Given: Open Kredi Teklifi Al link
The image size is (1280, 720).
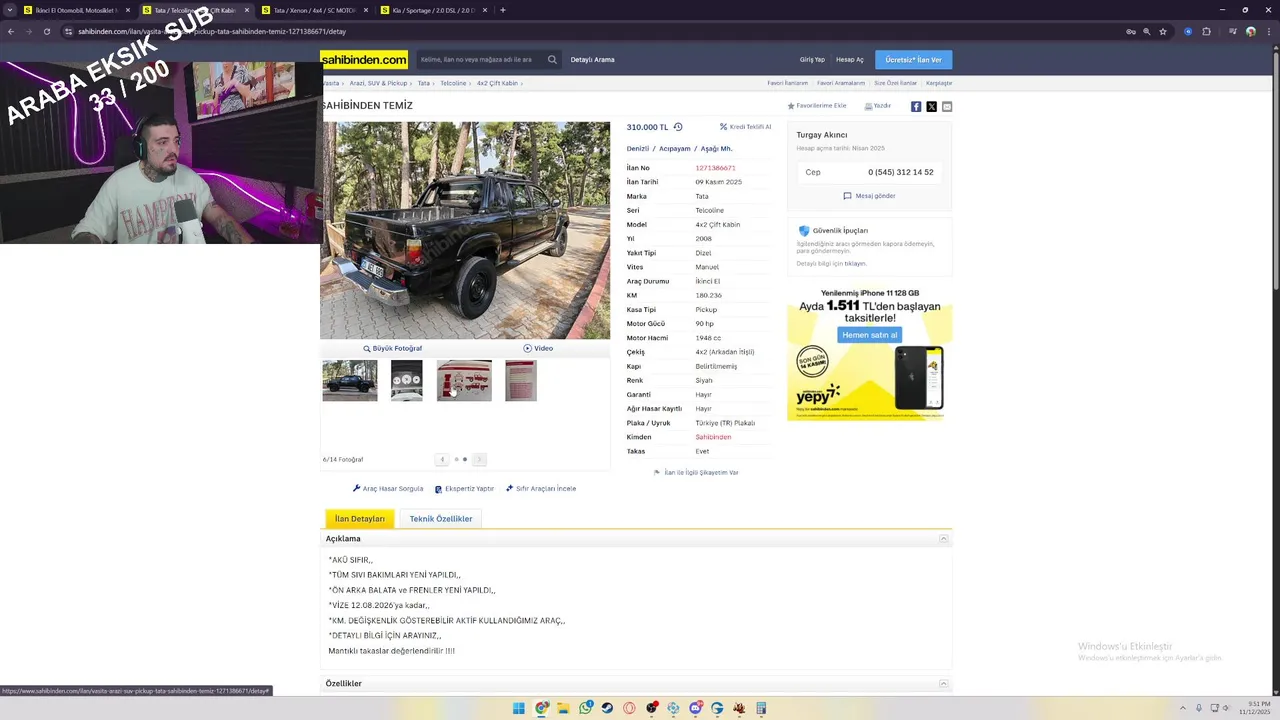Looking at the screenshot, I should pyautogui.click(x=745, y=127).
